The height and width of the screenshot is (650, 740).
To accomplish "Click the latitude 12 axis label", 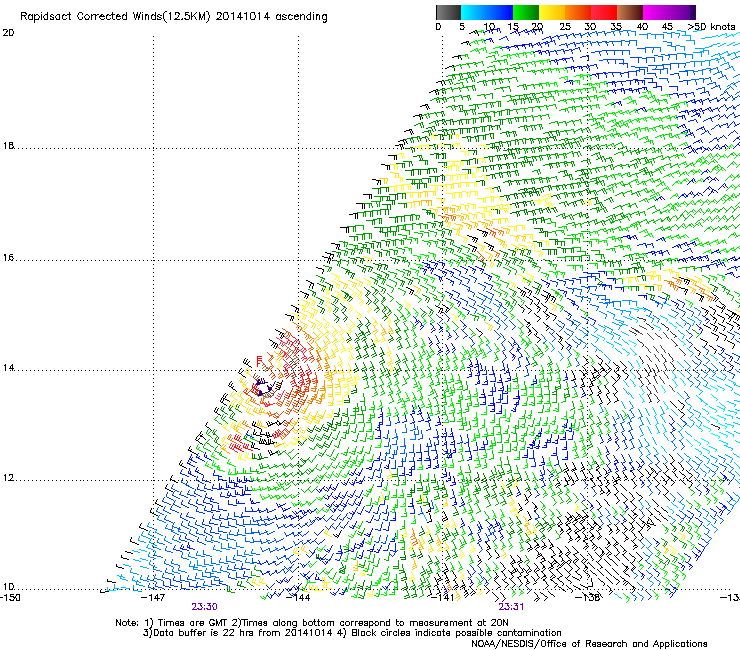I will point(8,478).
